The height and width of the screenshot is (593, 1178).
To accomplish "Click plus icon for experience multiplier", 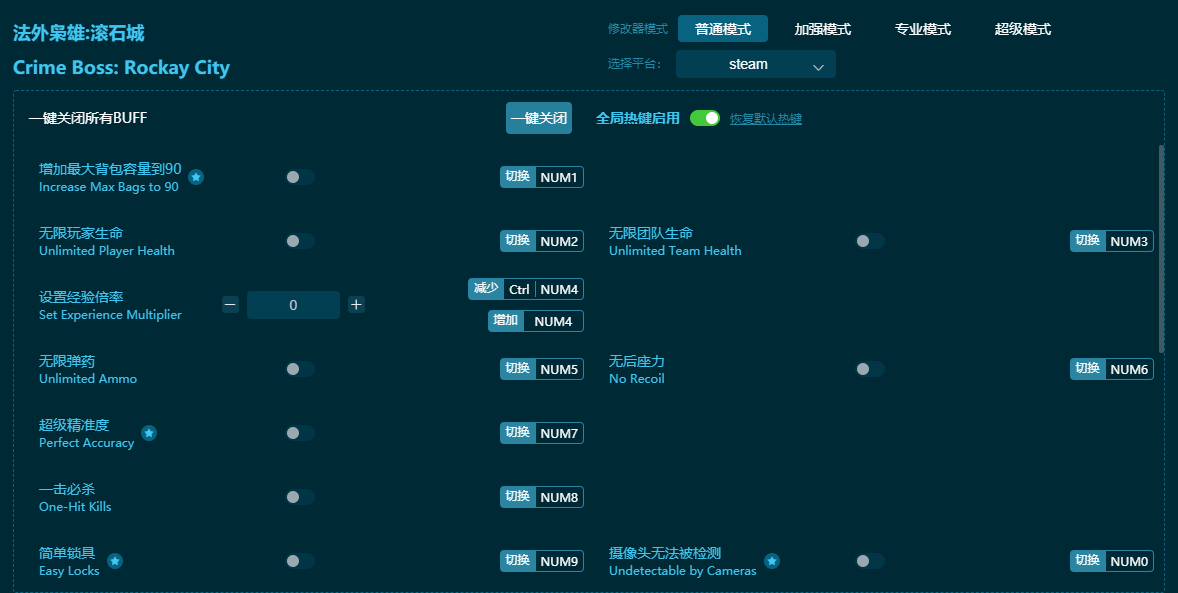I will pyautogui.click(x=356, y=305).
